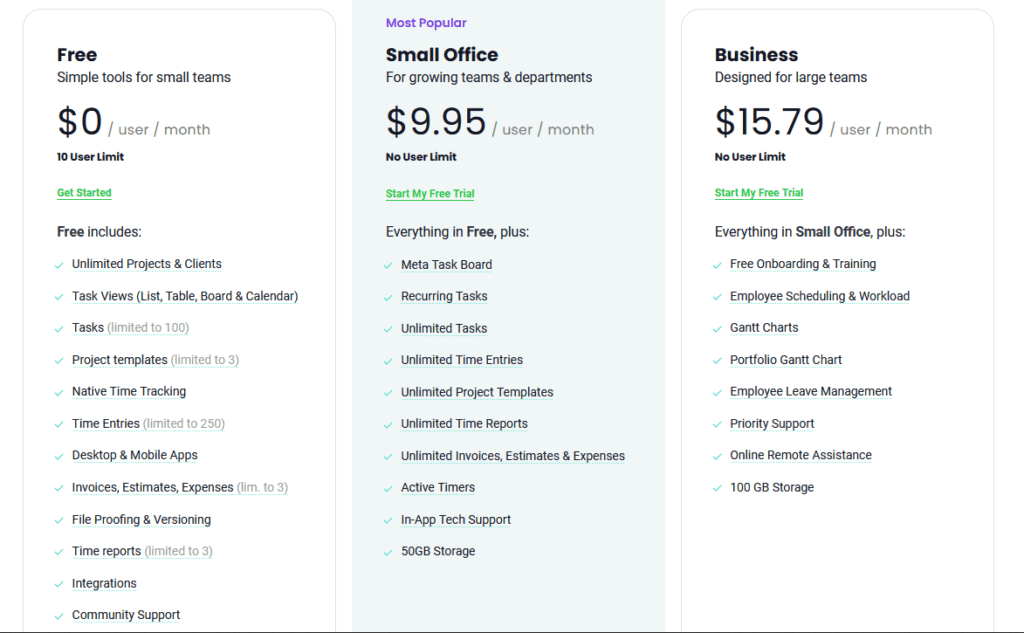The width and height of the screenshot is (1024, 633).
Task: Start free trial for Small Office plan
Action: 430,194
